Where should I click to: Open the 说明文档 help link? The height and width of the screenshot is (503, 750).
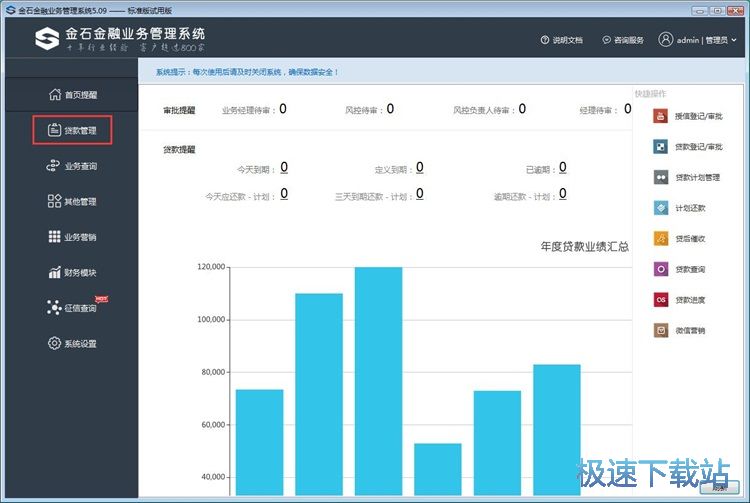[561, 40]
